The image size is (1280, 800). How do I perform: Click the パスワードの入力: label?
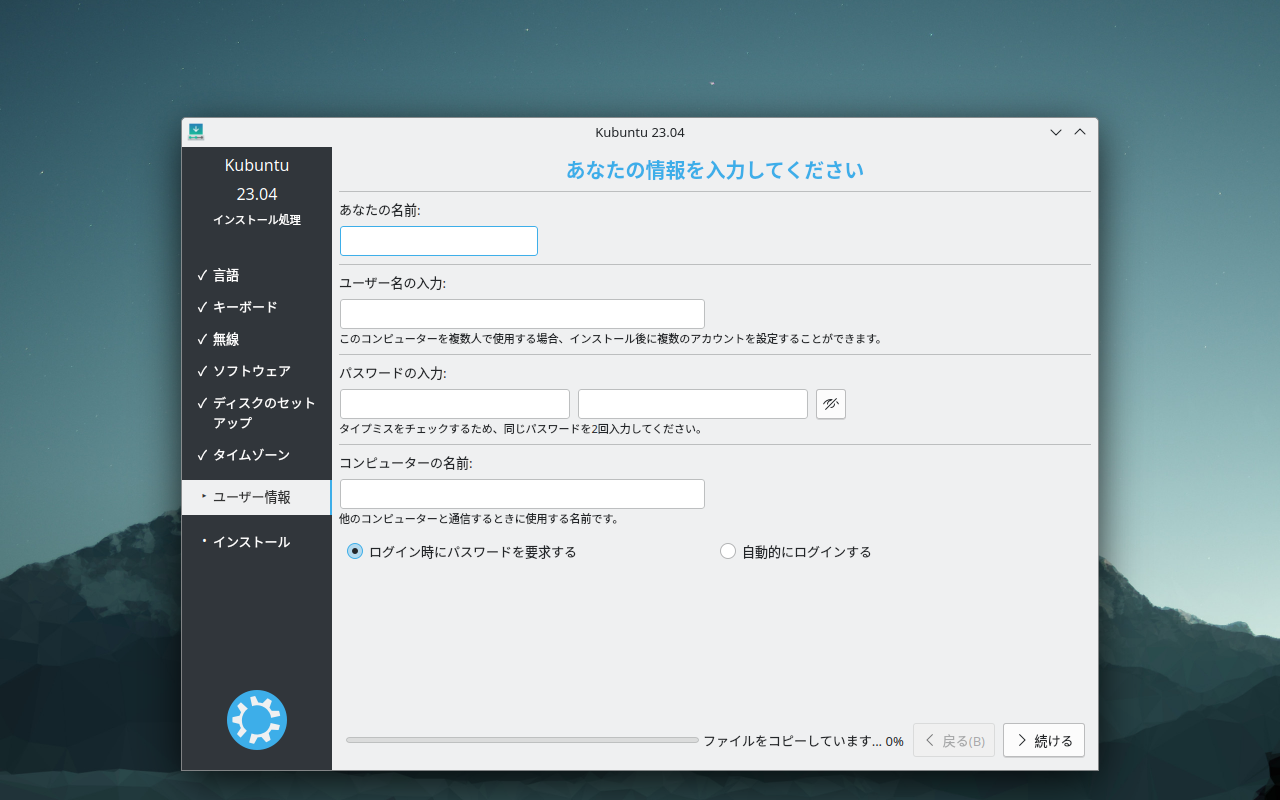click(x=393, y=373)
